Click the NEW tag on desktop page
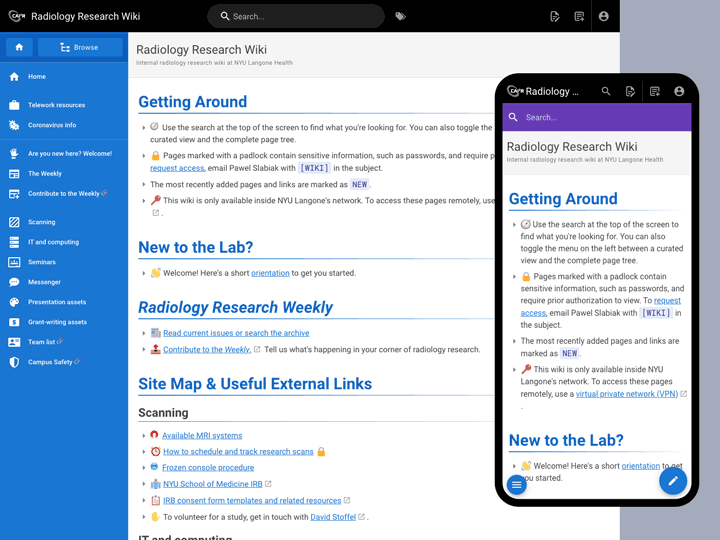 coord(360,185)
